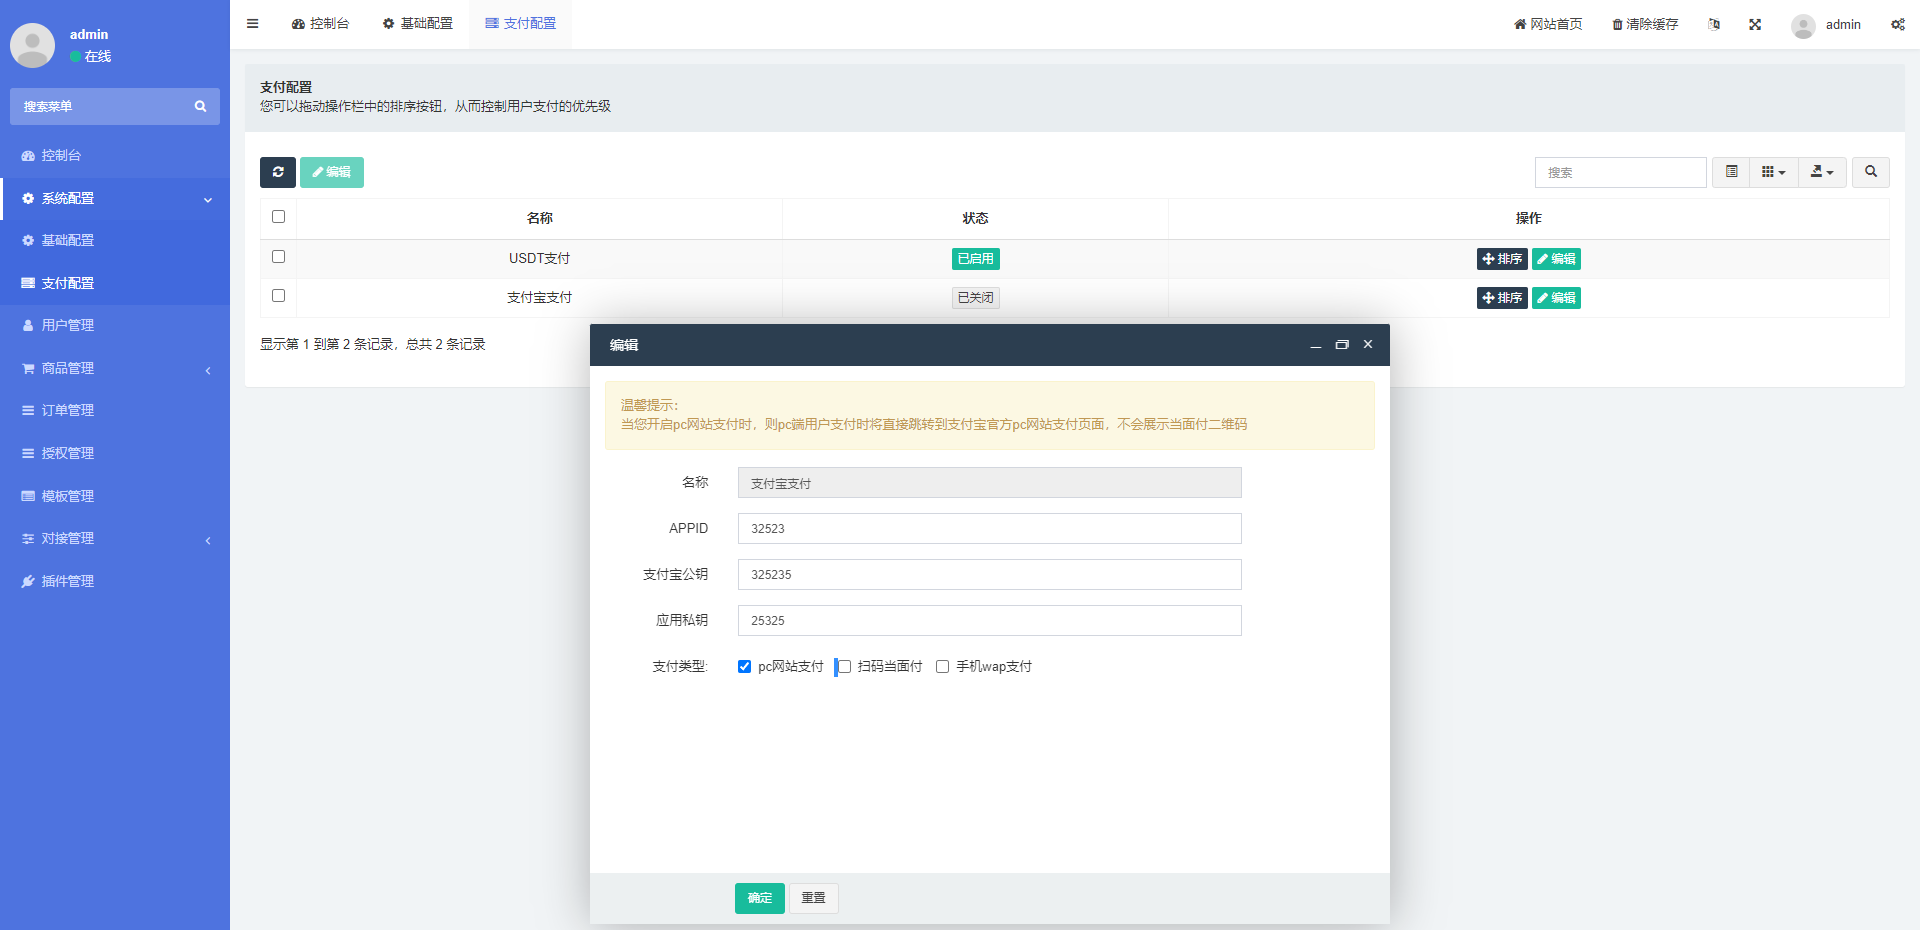Open the admin user menu in header
The width and height of the screenshot is (1920, 930).
tap(1826, 24)
